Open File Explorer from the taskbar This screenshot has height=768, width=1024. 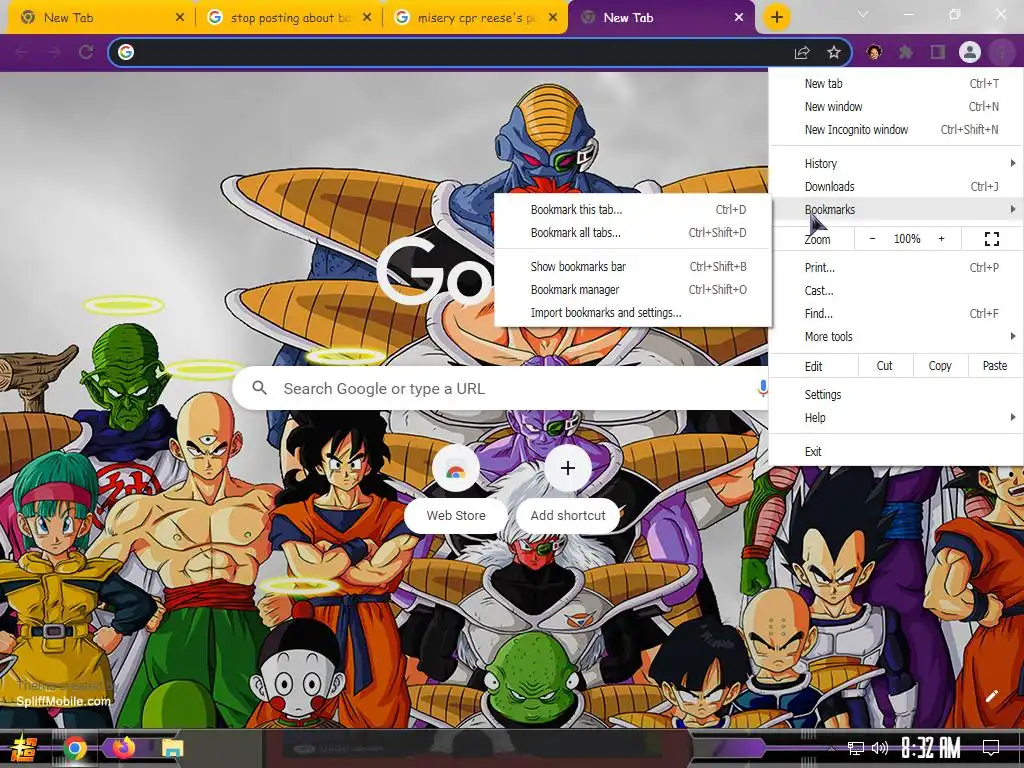click(x=172, y=748)
